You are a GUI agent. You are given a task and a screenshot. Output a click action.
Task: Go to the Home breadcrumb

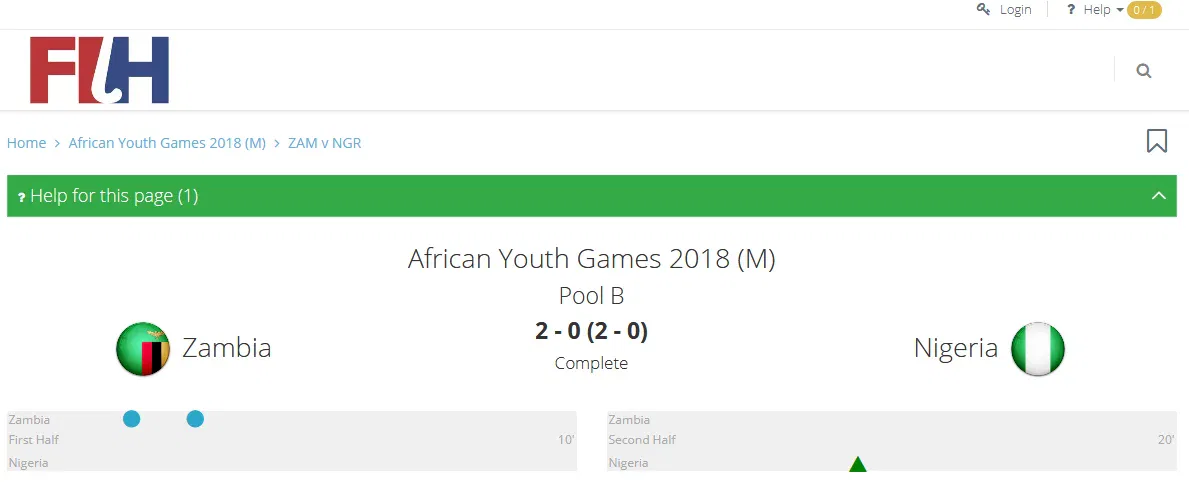26,143
